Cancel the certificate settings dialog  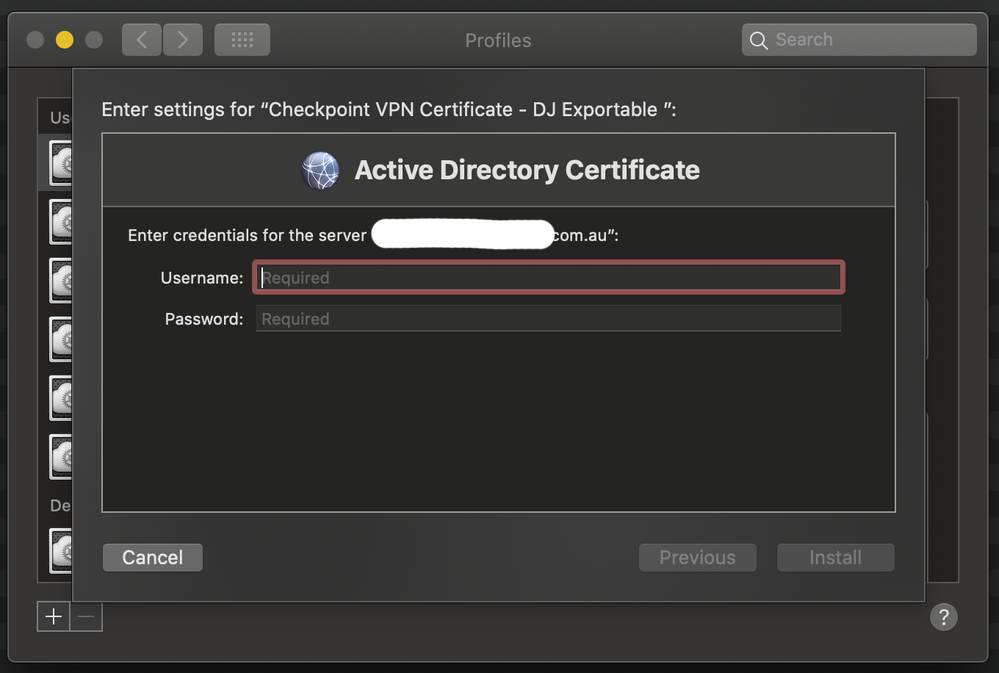[153, 558]
